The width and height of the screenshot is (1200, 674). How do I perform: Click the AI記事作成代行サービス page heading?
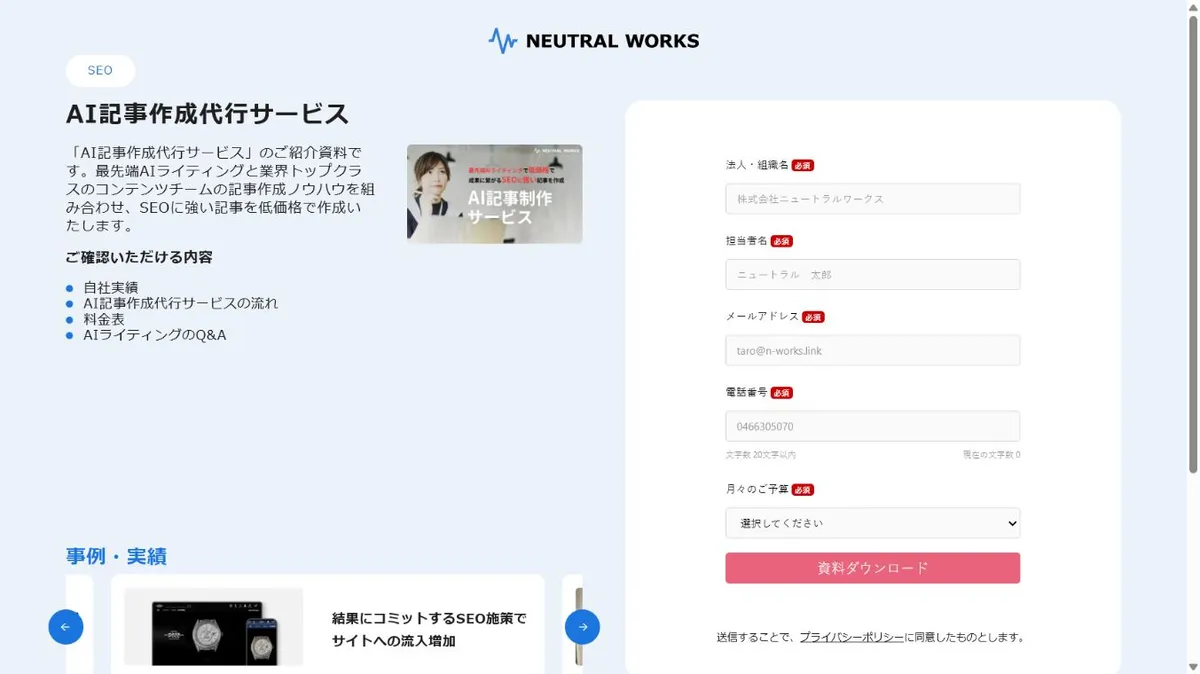[x=208, y=114]
